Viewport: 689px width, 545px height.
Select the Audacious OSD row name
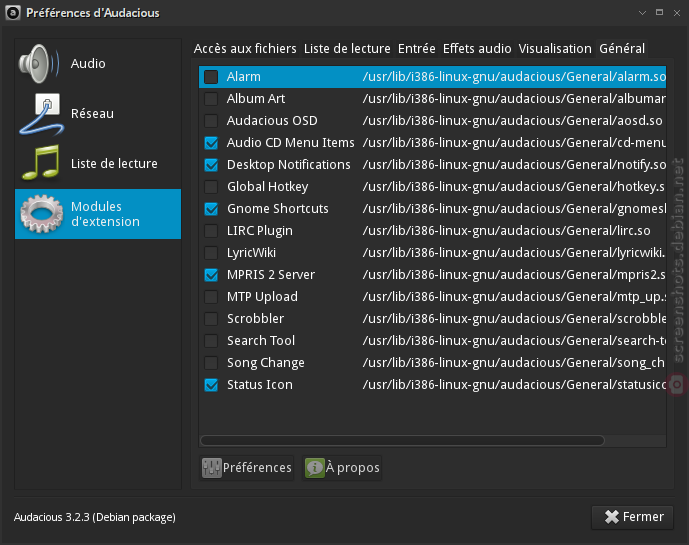(x=272, y=121)
